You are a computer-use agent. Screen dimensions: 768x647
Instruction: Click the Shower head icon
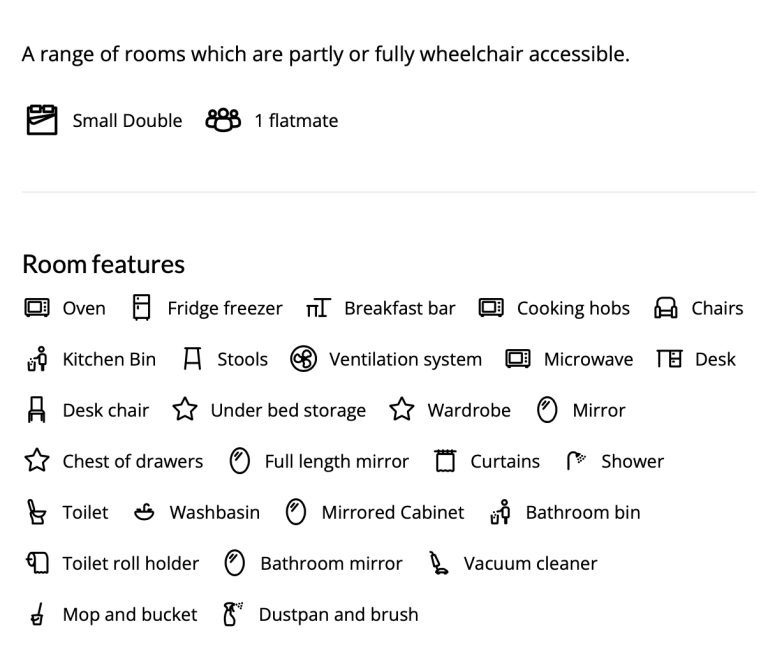(576, 460)
